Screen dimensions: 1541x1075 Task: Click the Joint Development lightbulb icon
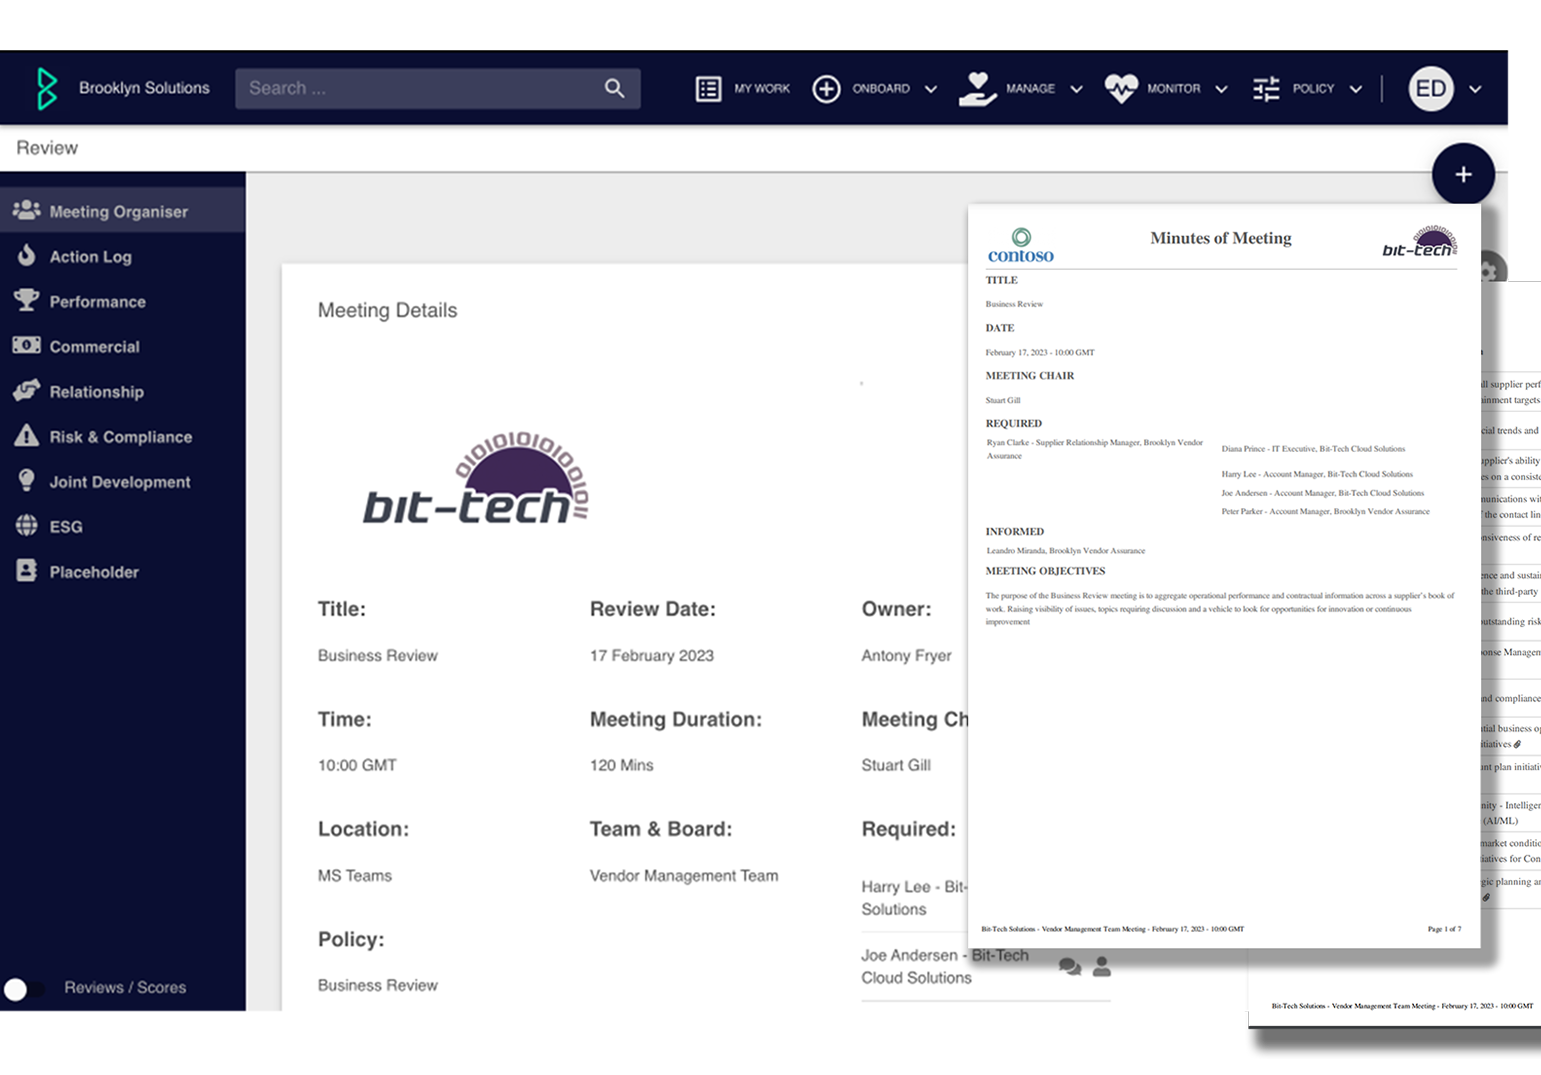(26, 480)
